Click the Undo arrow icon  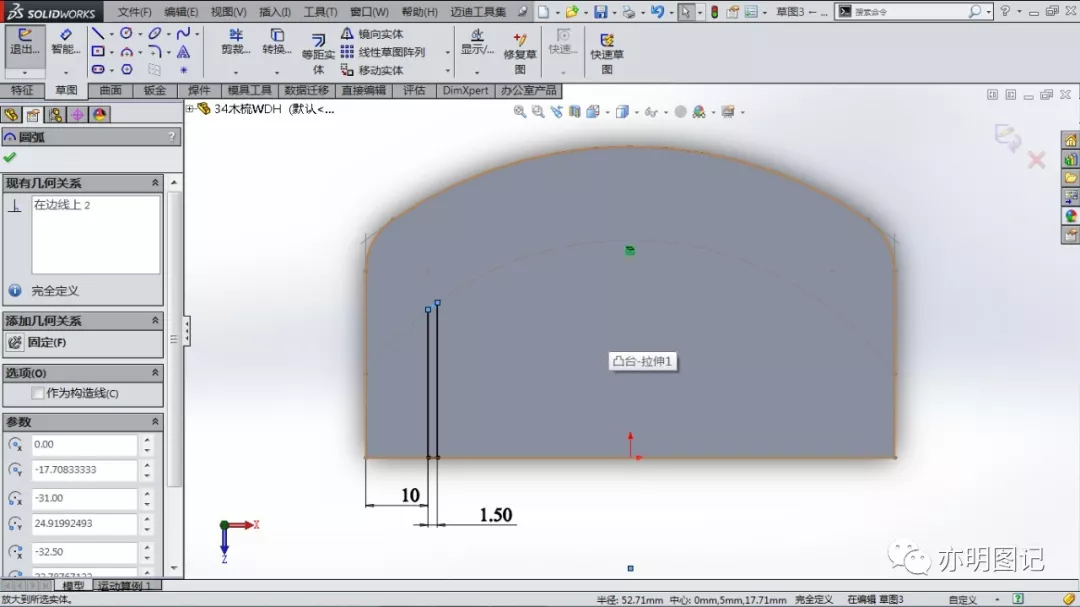tap(657, 12)
